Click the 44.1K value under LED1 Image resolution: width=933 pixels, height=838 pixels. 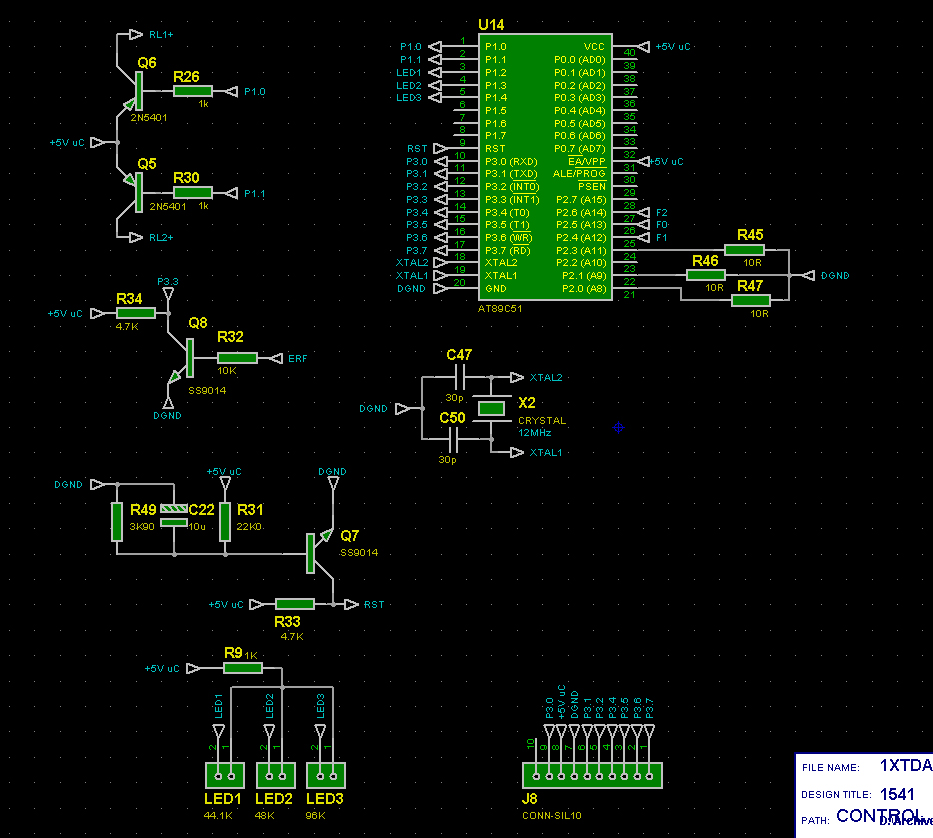pos(218,815)
